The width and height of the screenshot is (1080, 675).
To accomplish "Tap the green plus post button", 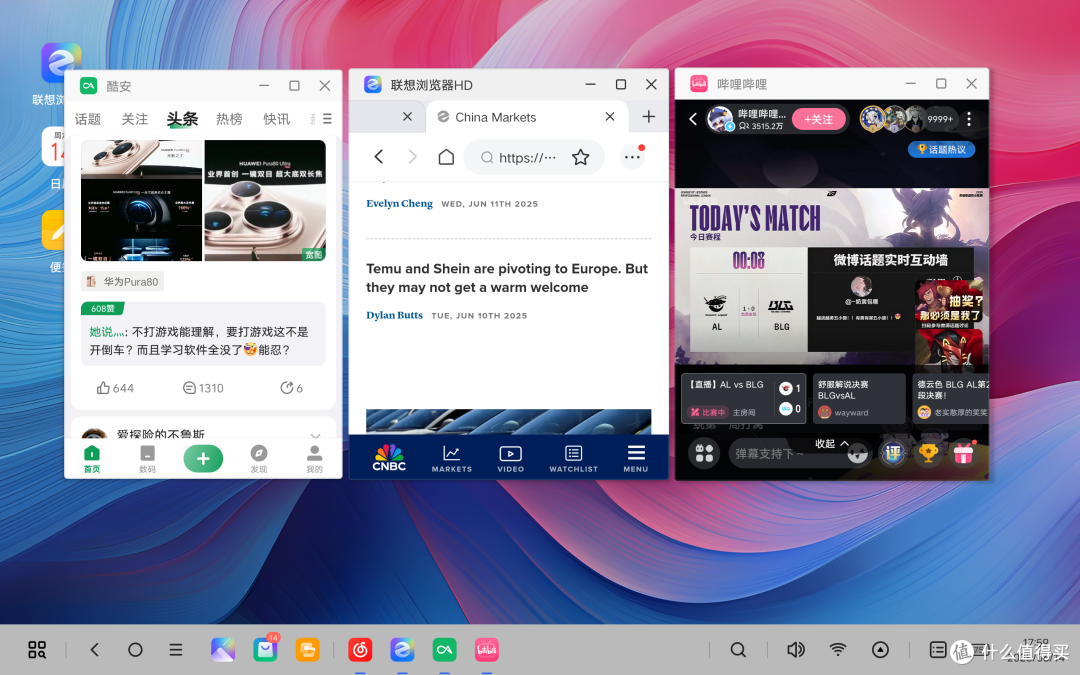I will coord(203,459).
